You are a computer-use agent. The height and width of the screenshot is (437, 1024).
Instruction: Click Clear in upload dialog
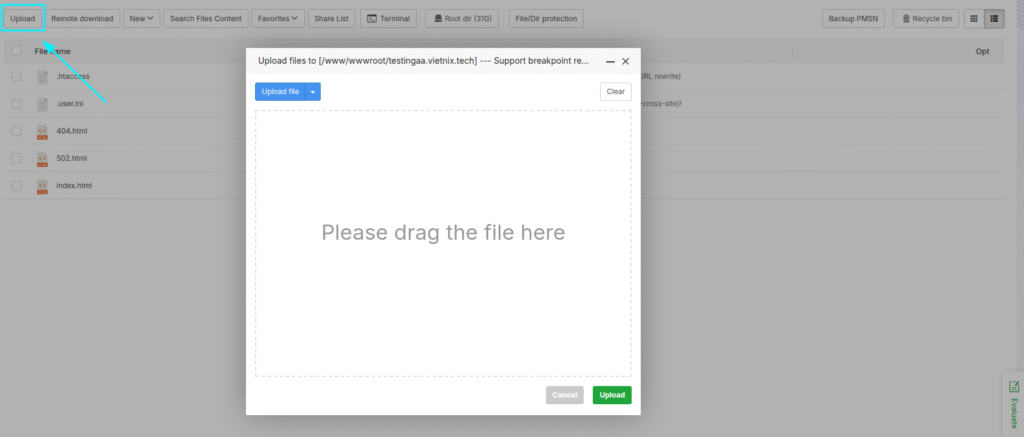coord(615,92)
